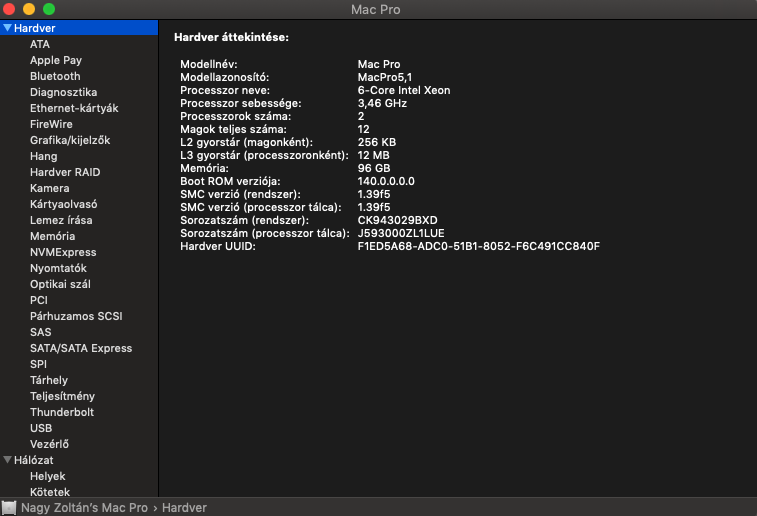The image size is (757, 516).
Task: Click the 3,46 GHz processor speed
Action: 382,103
